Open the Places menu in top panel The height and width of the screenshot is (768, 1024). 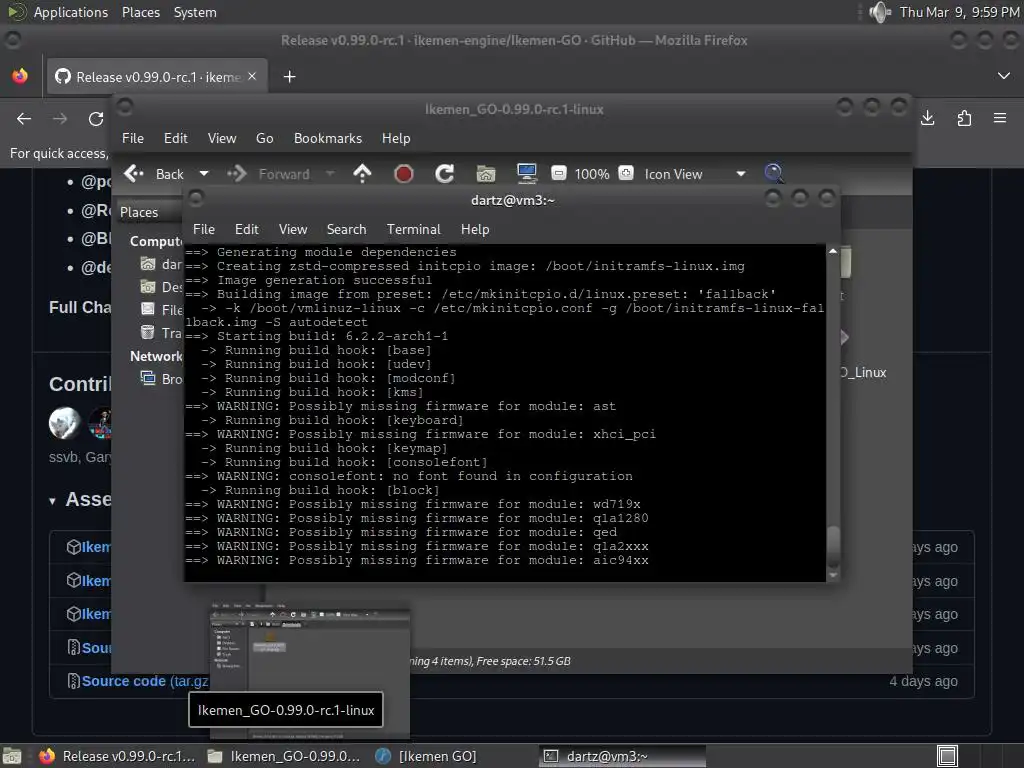pyautogui.click(x=140, y=12)
